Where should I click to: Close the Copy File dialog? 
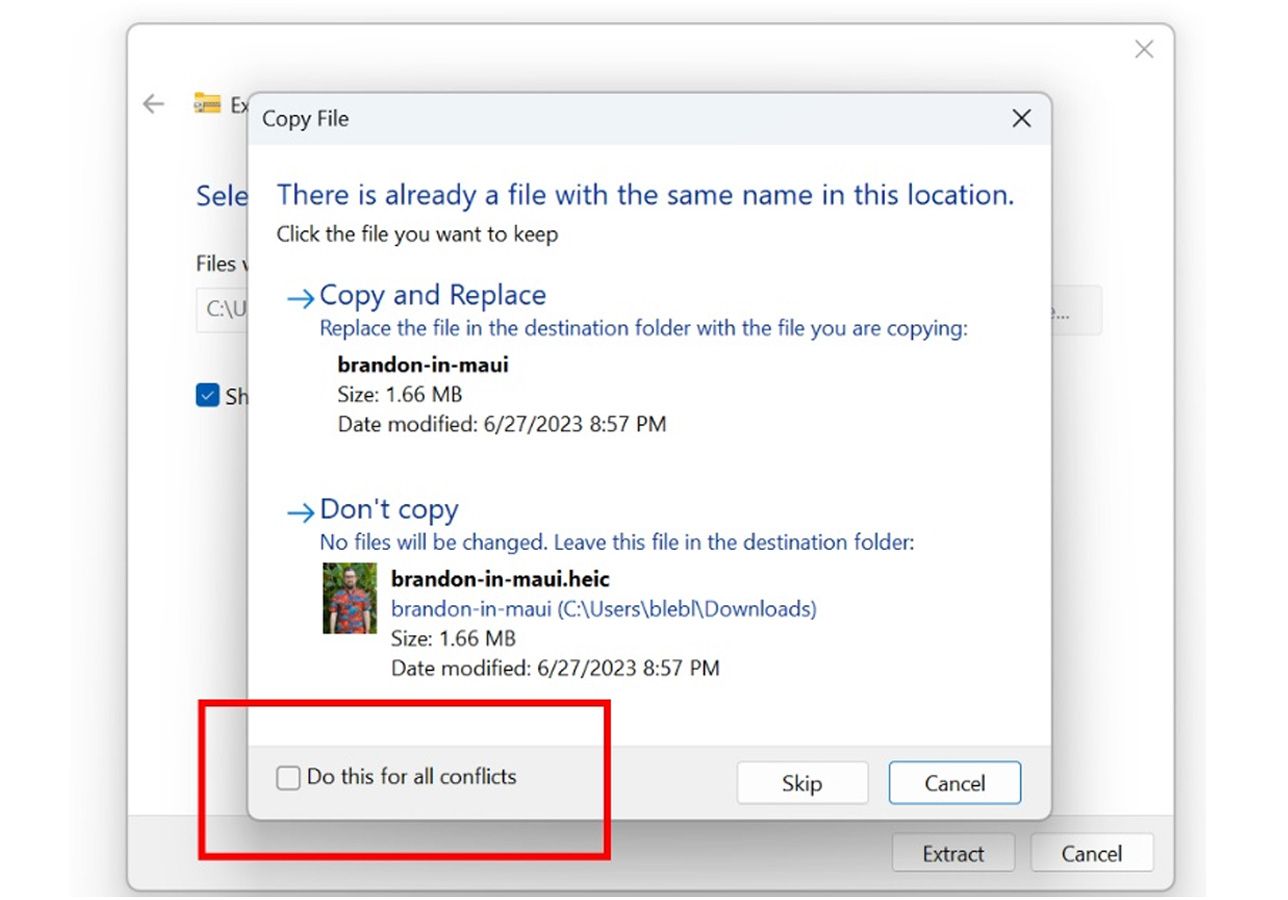click(x=1021, y=119)
